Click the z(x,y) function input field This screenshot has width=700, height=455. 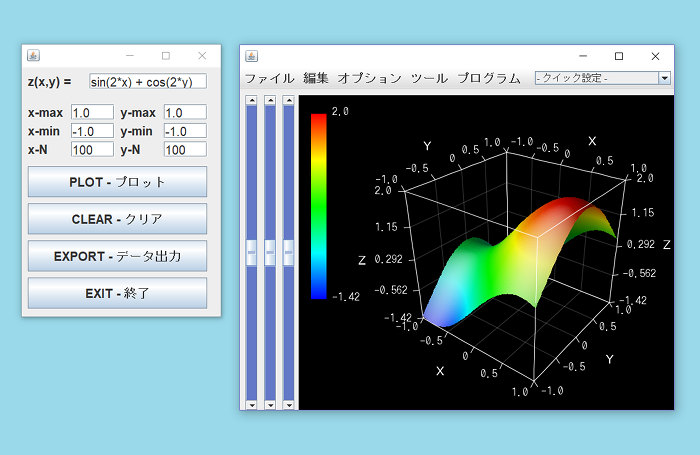point(147,82)
